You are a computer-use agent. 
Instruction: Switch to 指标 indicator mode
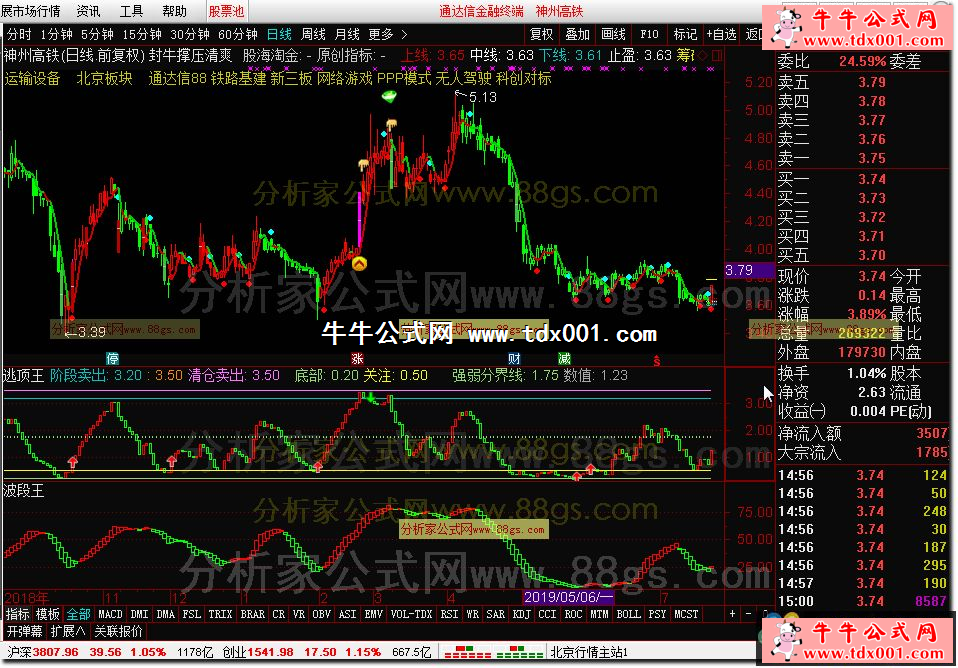coord(17,614)
